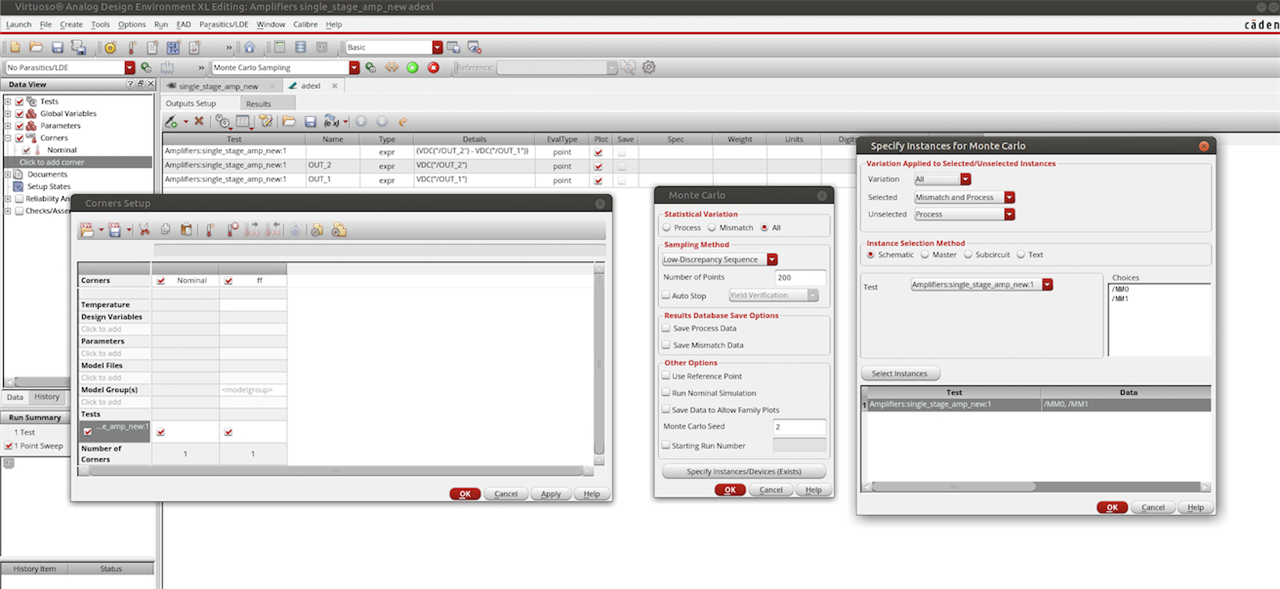The image size is (1280, 589).
Task: Expand the Parameters node in Data View
Action: pyautogui.click(x=7, y=126)
